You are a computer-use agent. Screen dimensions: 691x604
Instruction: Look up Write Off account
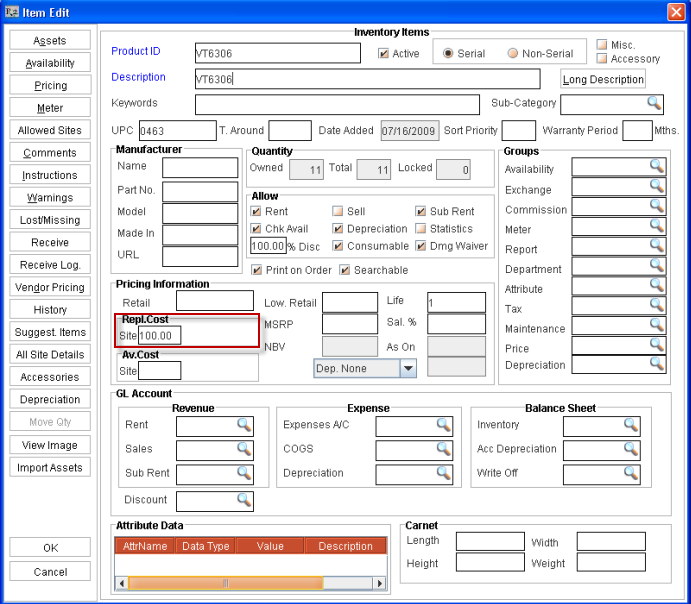[x=631, y=474]
